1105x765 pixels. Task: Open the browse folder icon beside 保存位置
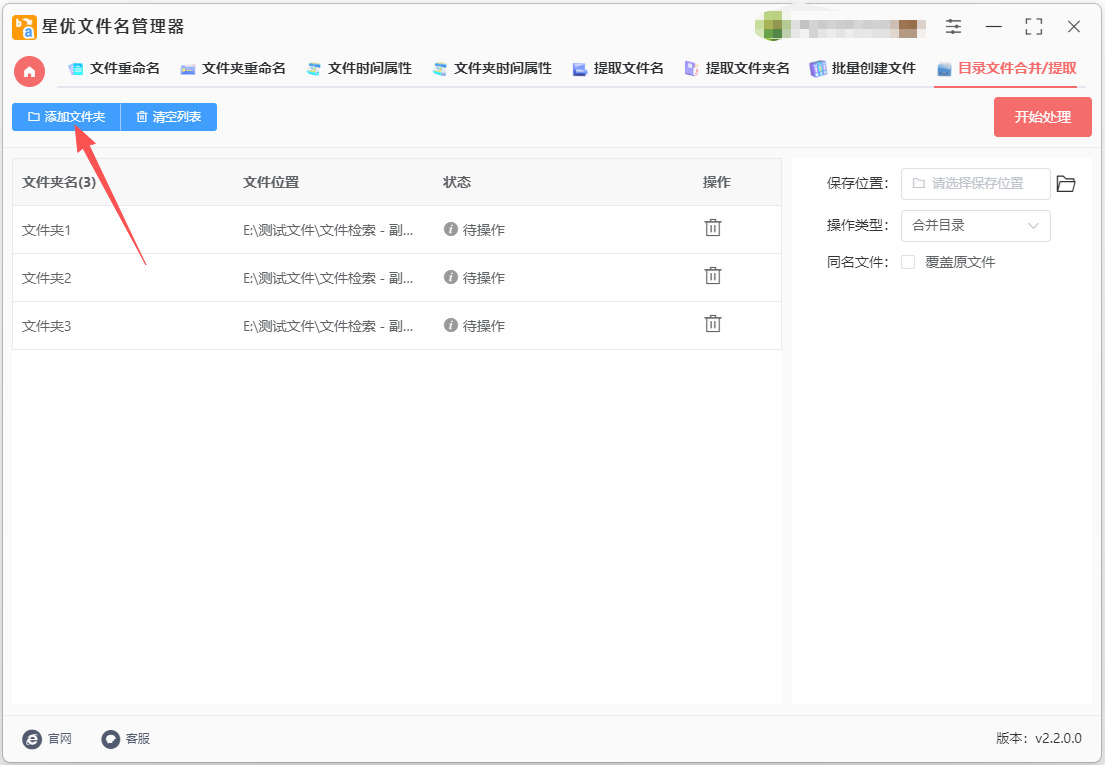pyautogui.click(x=1066, y=184)
